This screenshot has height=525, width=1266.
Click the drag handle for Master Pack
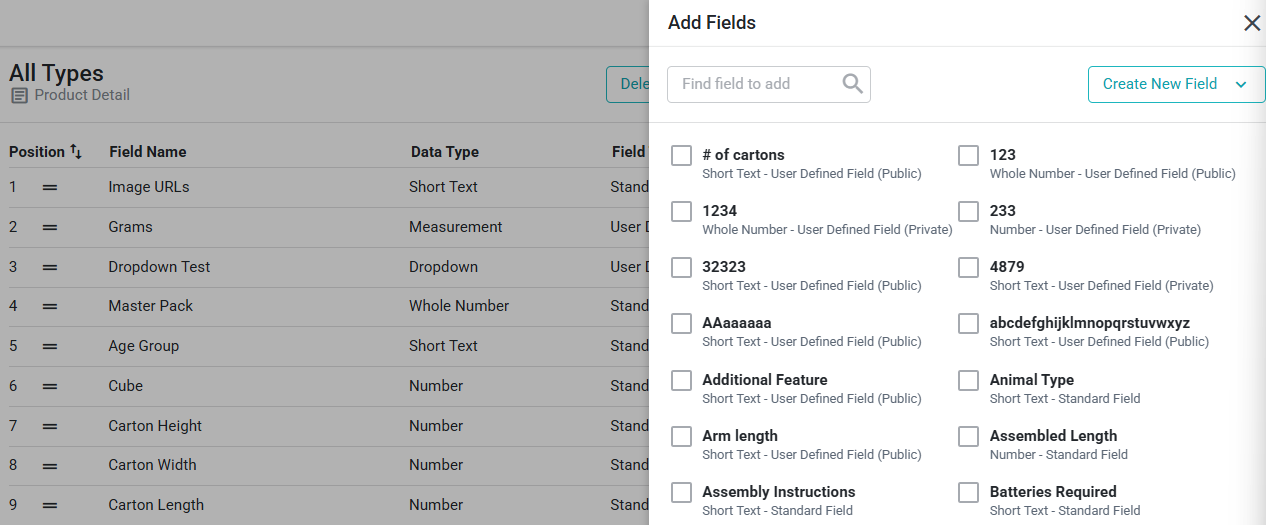50,306
